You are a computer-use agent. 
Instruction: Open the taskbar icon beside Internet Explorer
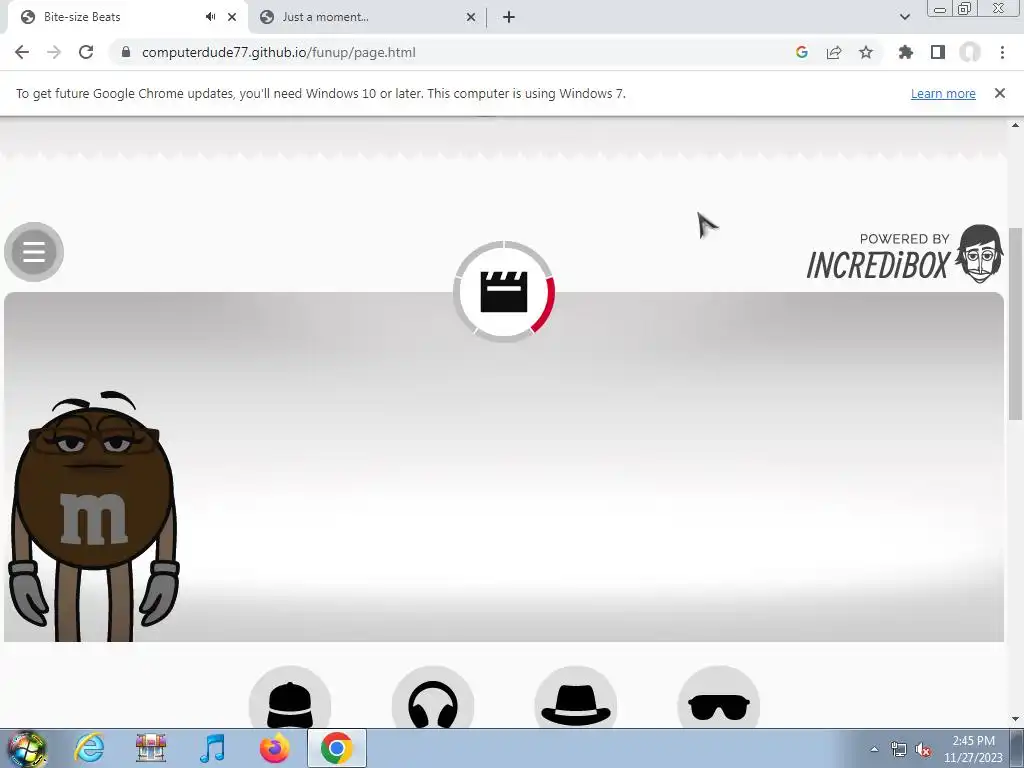pos(151,748)
